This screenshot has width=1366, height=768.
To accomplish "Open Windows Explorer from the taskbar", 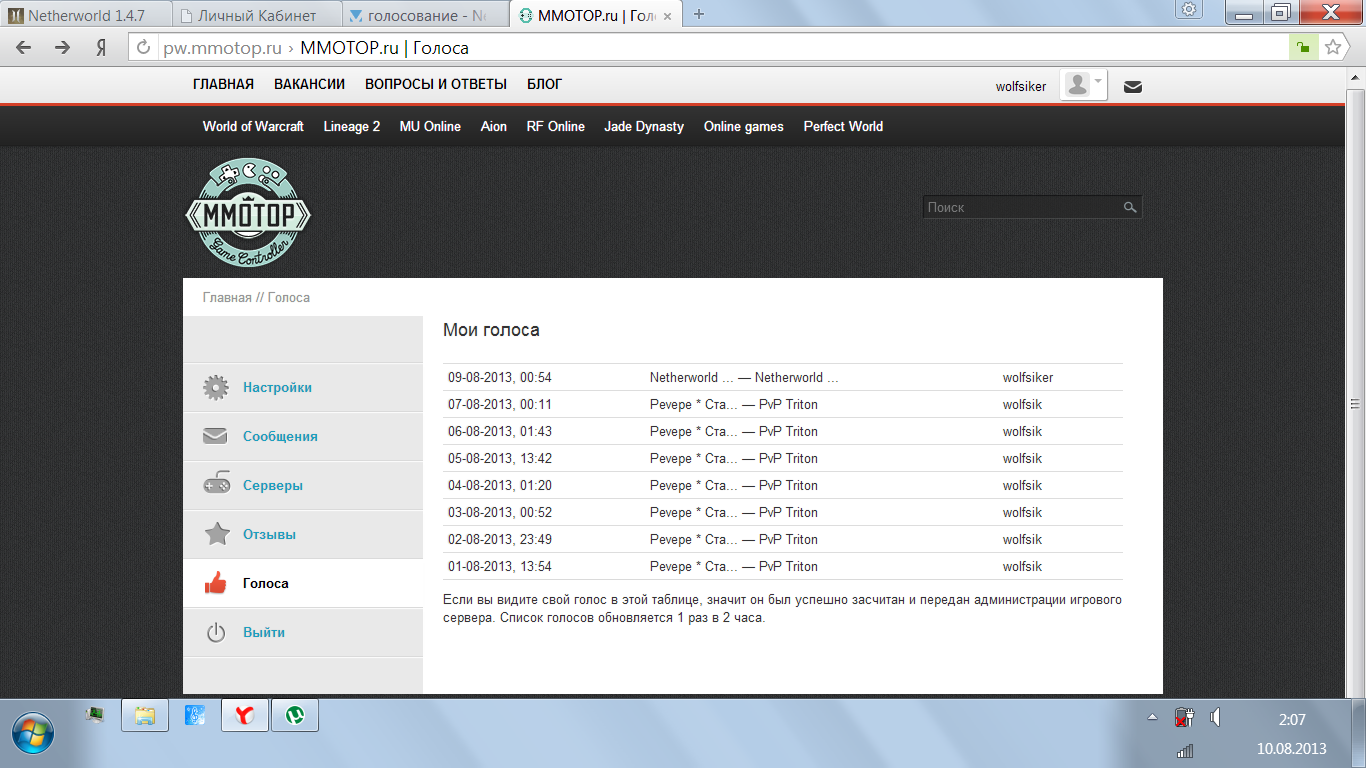I will [145, 715].
